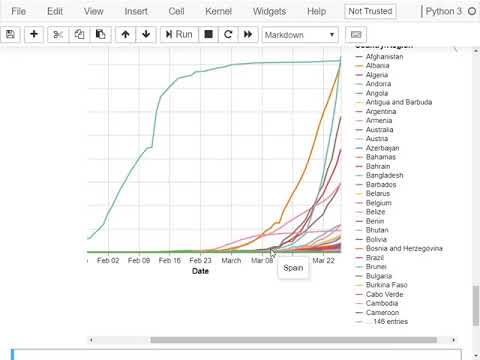480x360 pixels.
Task: Click Afghanistan in the chart legend
Action: (384, 57)
